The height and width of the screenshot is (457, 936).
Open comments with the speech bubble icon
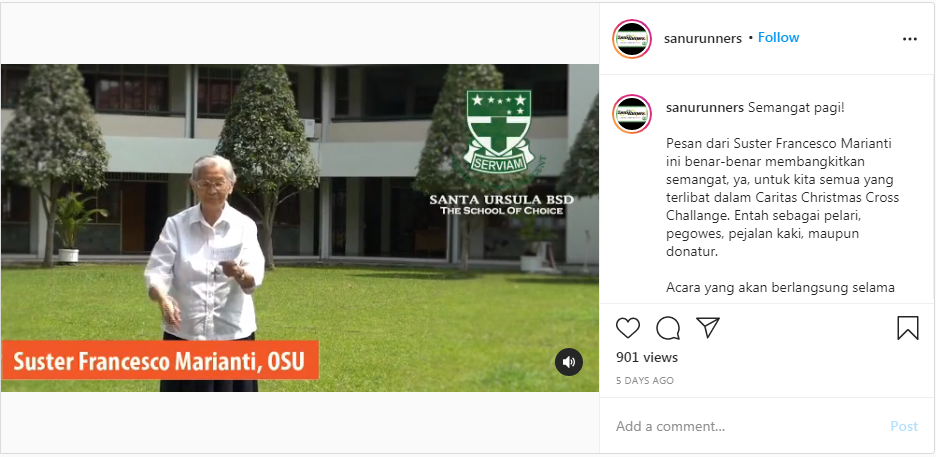point(667,328)
